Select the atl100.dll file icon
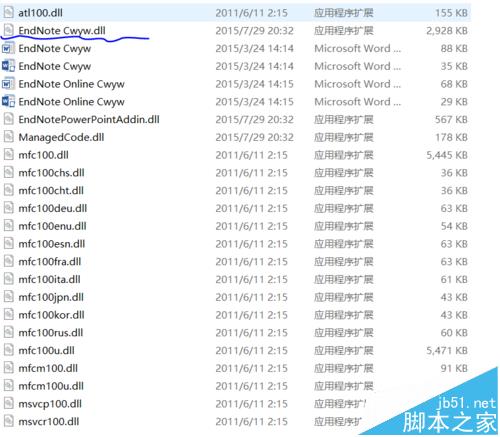This screenshot has width=500, height=437. tap(8, 12)
